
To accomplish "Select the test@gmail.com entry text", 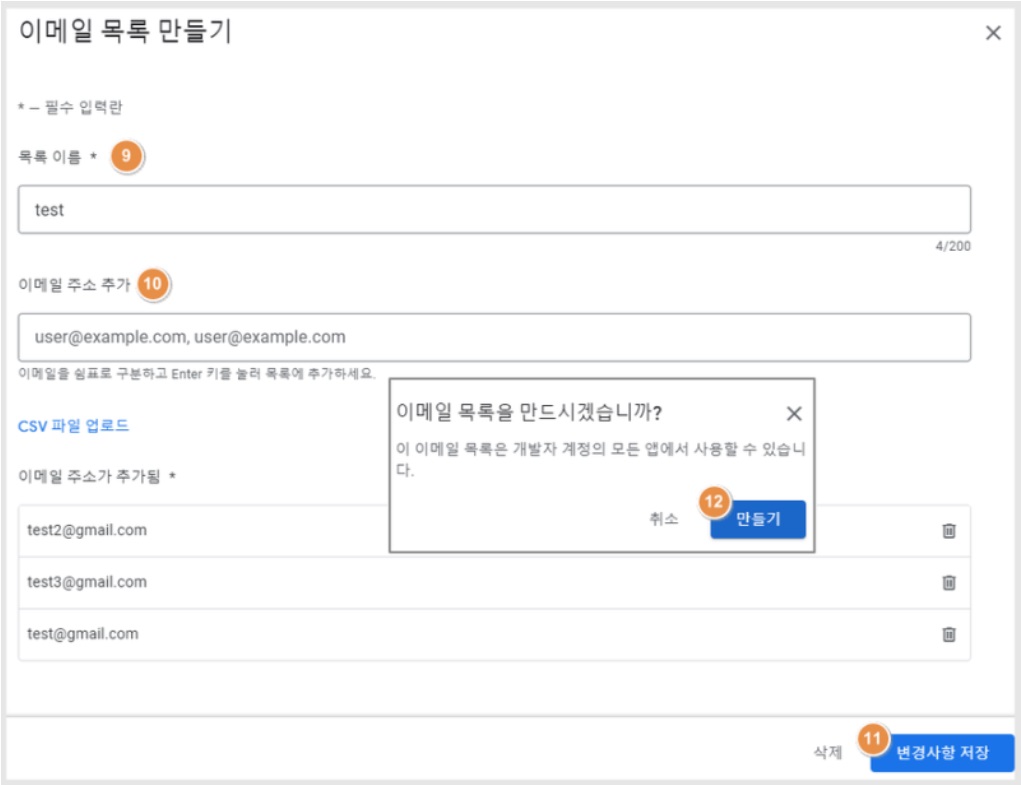I will tap(83, 633).
